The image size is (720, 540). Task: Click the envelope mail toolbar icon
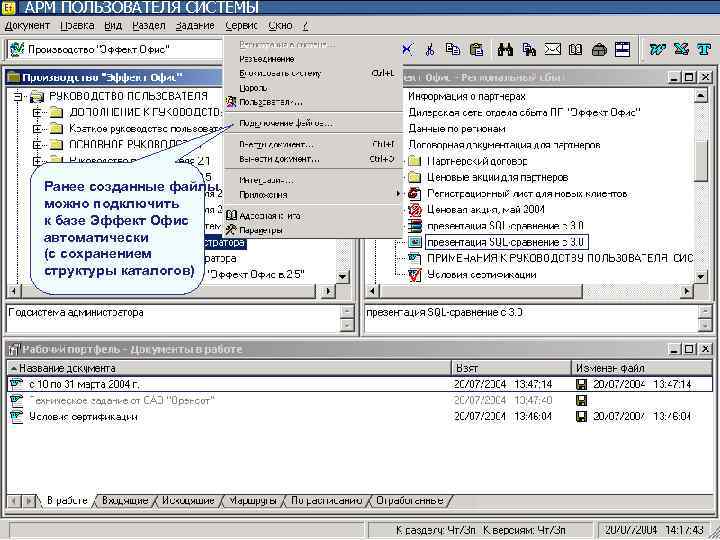[552, 50]
